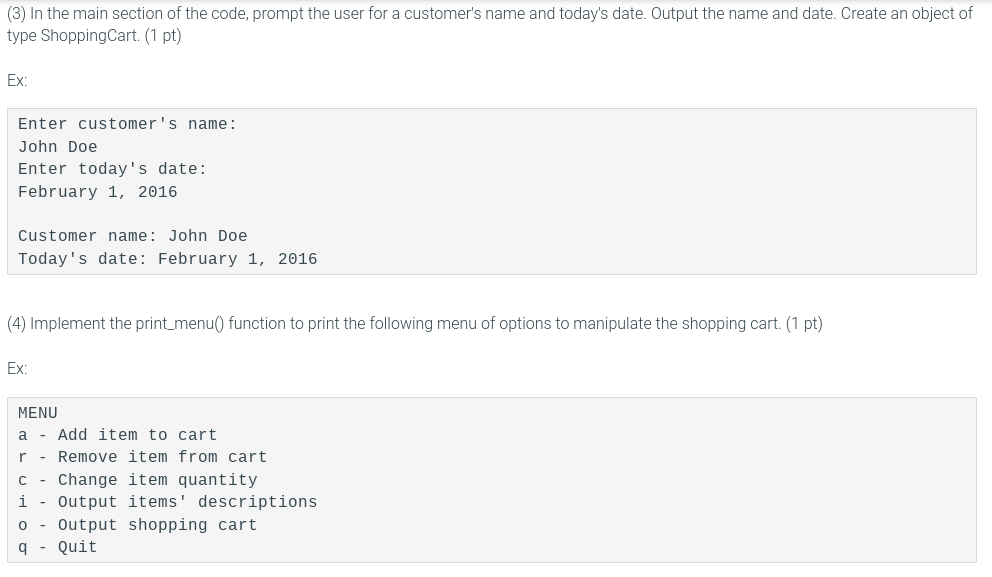Image resolution: width=992 pixels, height=577 pixels.
Task: Click the 'o - Output shopping cart' line
Action: [137, 524]
